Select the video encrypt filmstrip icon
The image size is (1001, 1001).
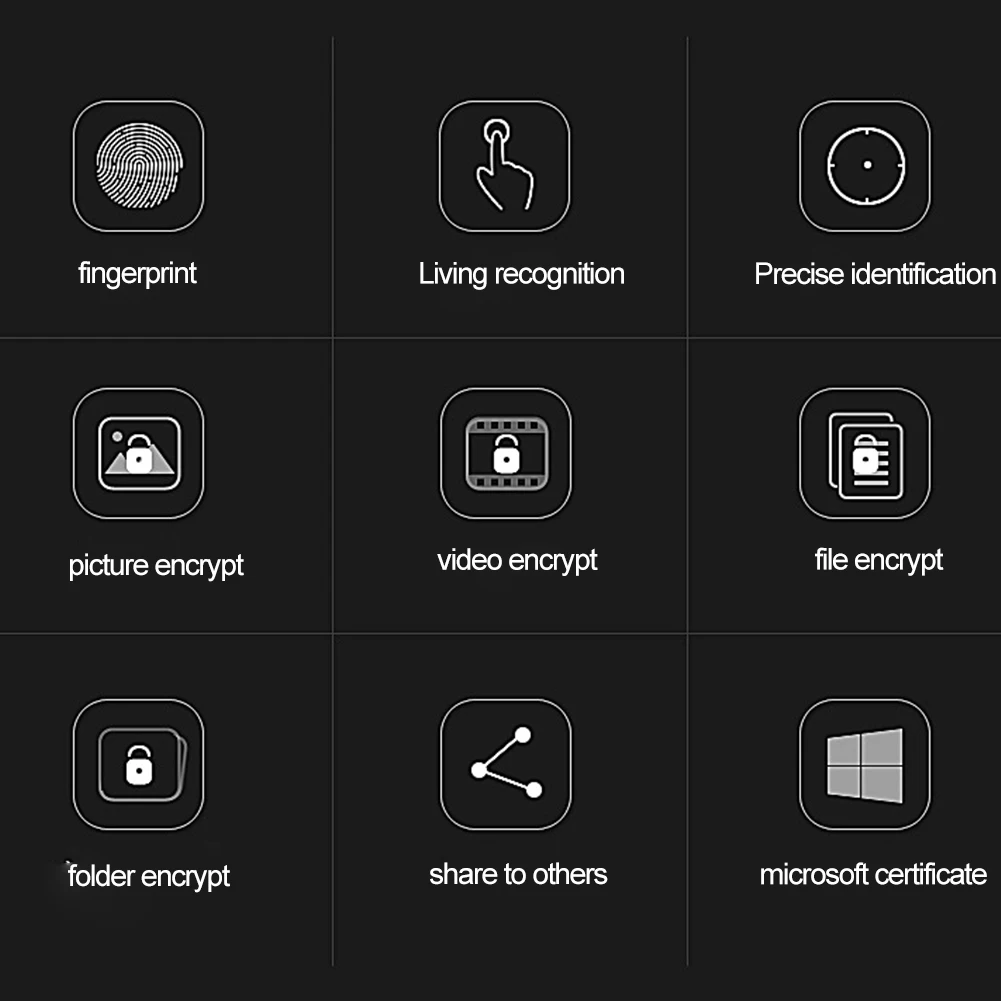[x=506, y=453]
